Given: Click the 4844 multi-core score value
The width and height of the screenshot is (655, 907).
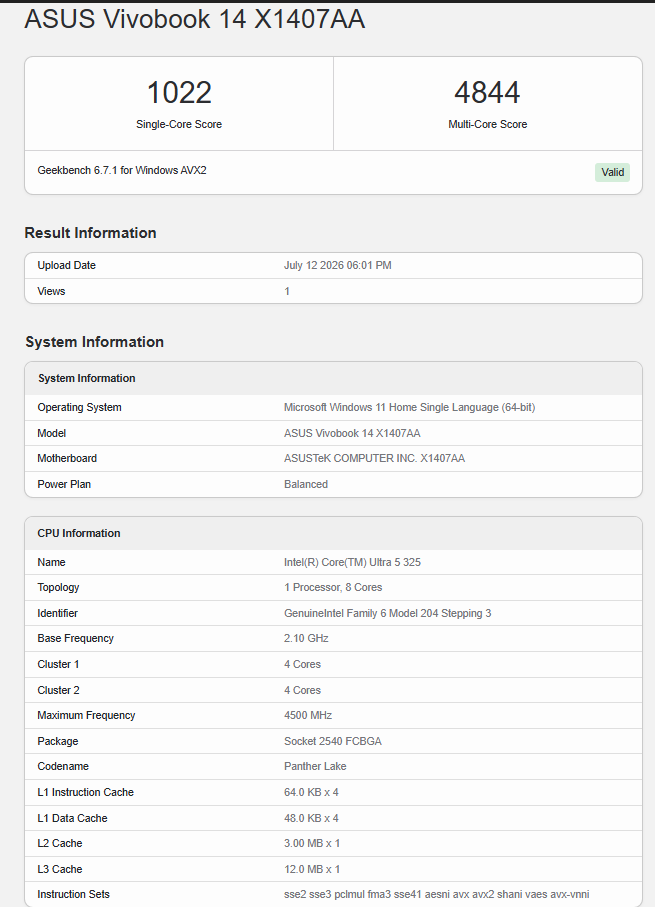Looking at the screenshot, I should (487, 93).
